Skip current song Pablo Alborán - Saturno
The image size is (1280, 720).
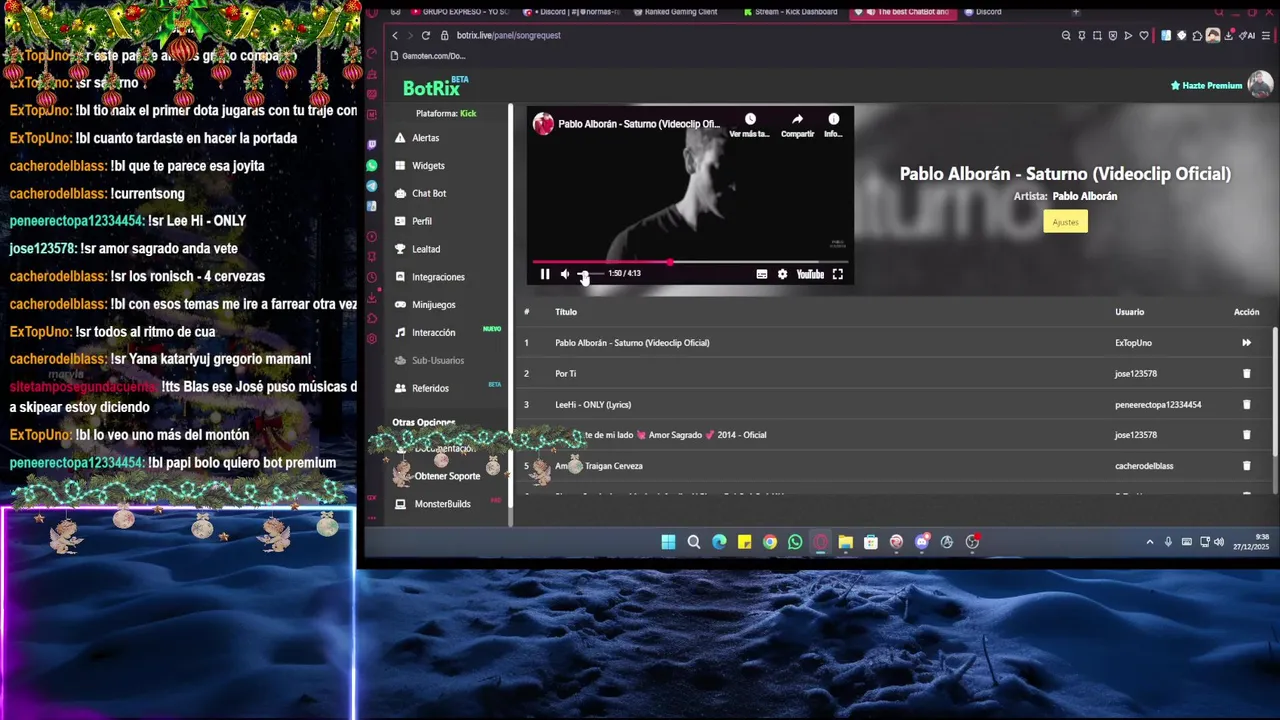[1246, 343]
